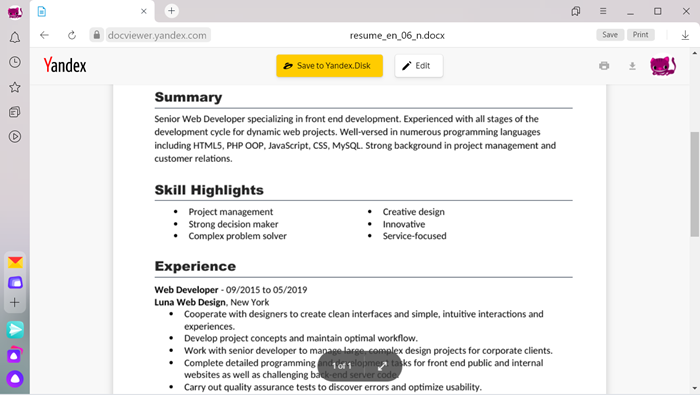This screenshot has width=700, height=395.
Task: Click the Print button in address bar
Action: tap(641, 35)
